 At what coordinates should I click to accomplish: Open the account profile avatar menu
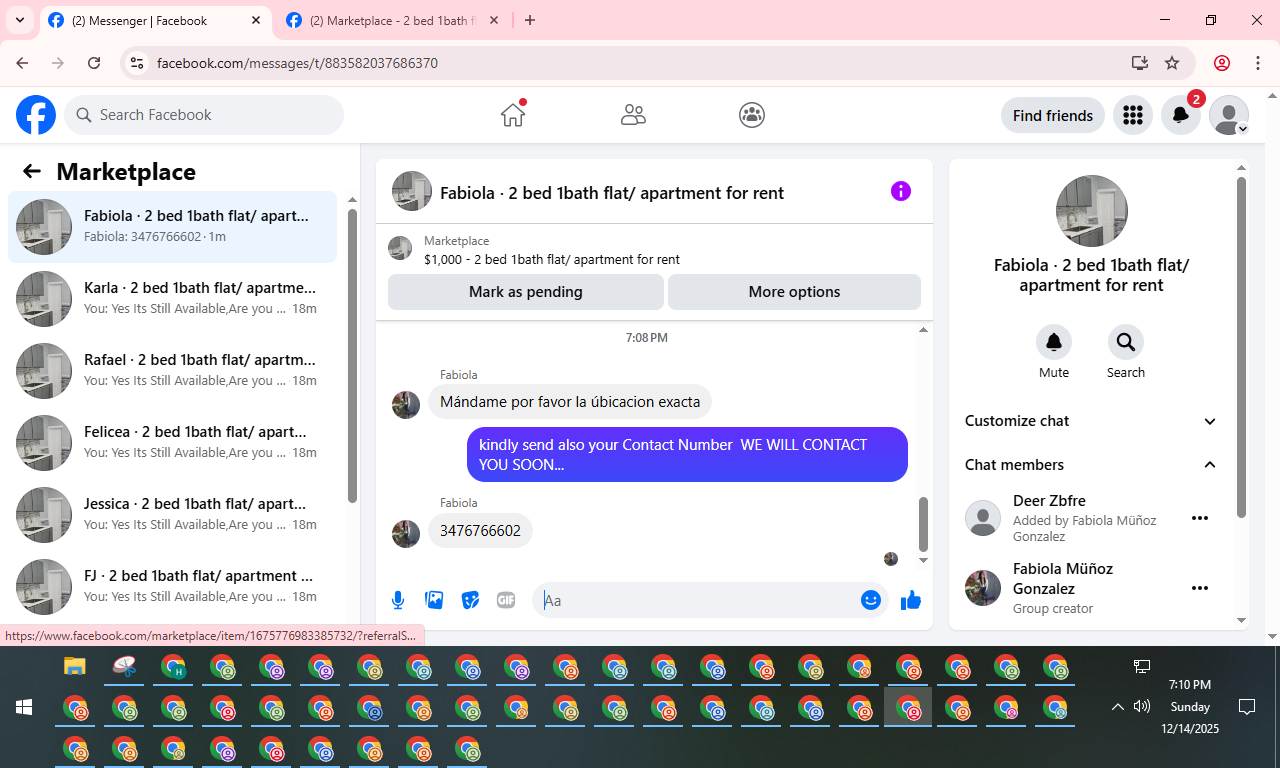pyautogui.click(x=1229, y=115)
